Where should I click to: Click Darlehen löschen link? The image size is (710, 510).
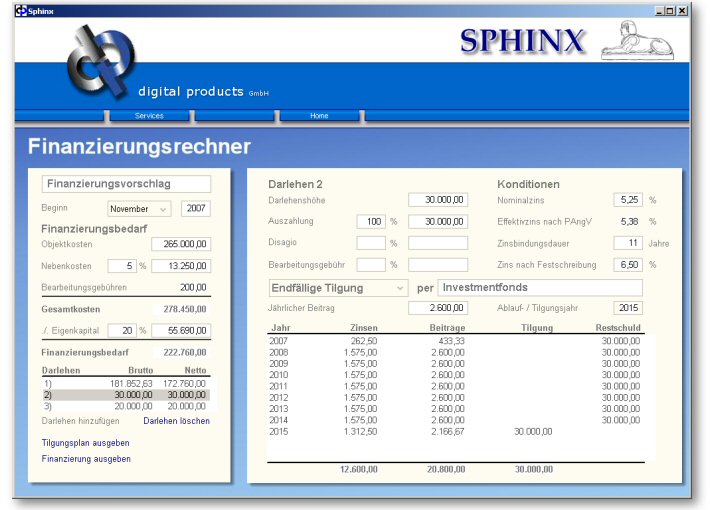click(177, 421)
